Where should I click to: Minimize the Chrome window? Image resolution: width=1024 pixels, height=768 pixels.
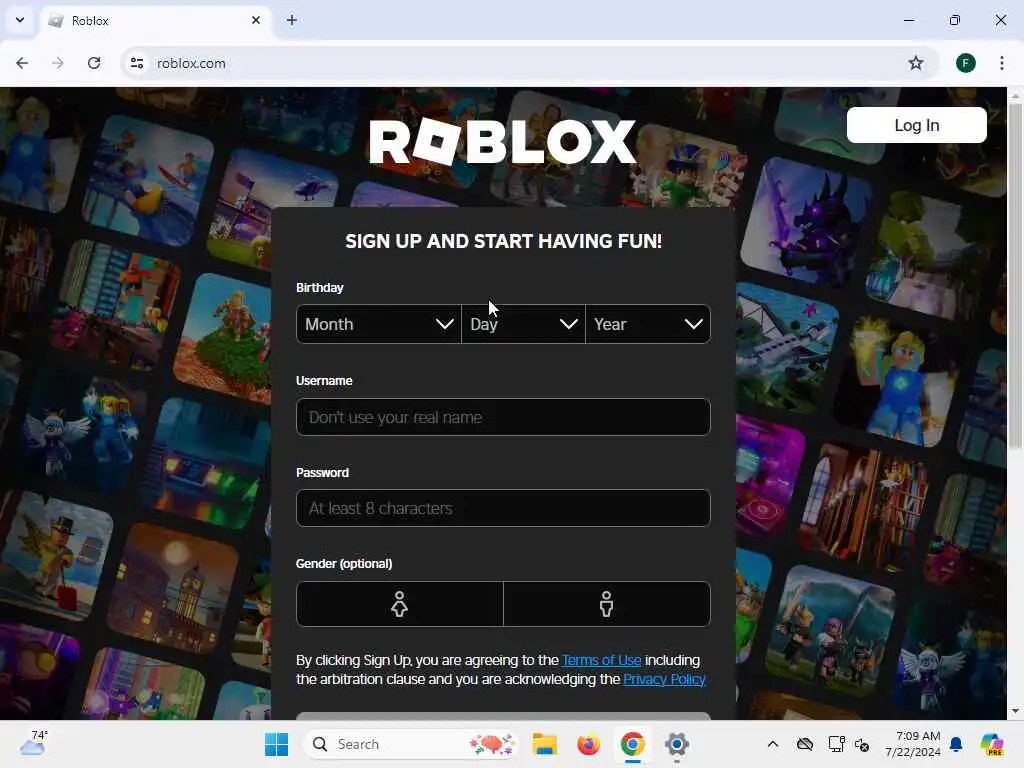(908, 20)
